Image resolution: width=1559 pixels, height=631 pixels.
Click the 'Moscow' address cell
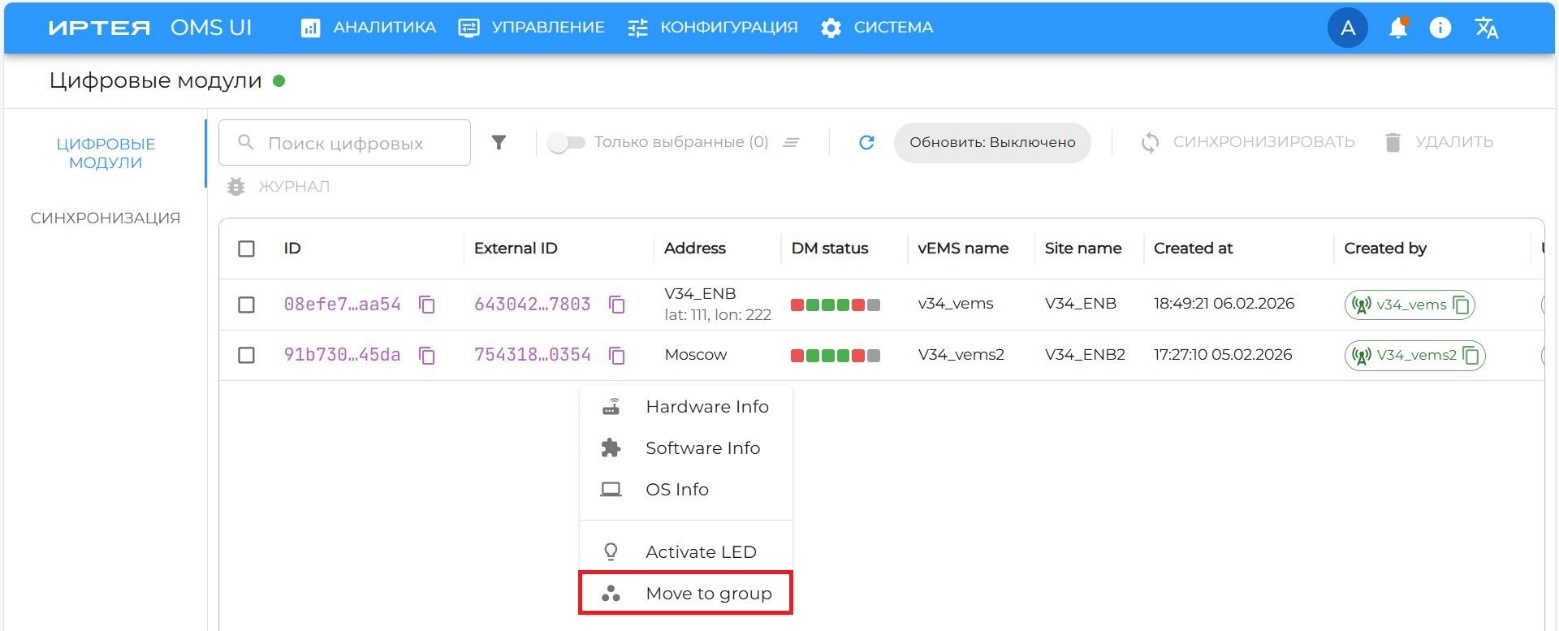695,355
